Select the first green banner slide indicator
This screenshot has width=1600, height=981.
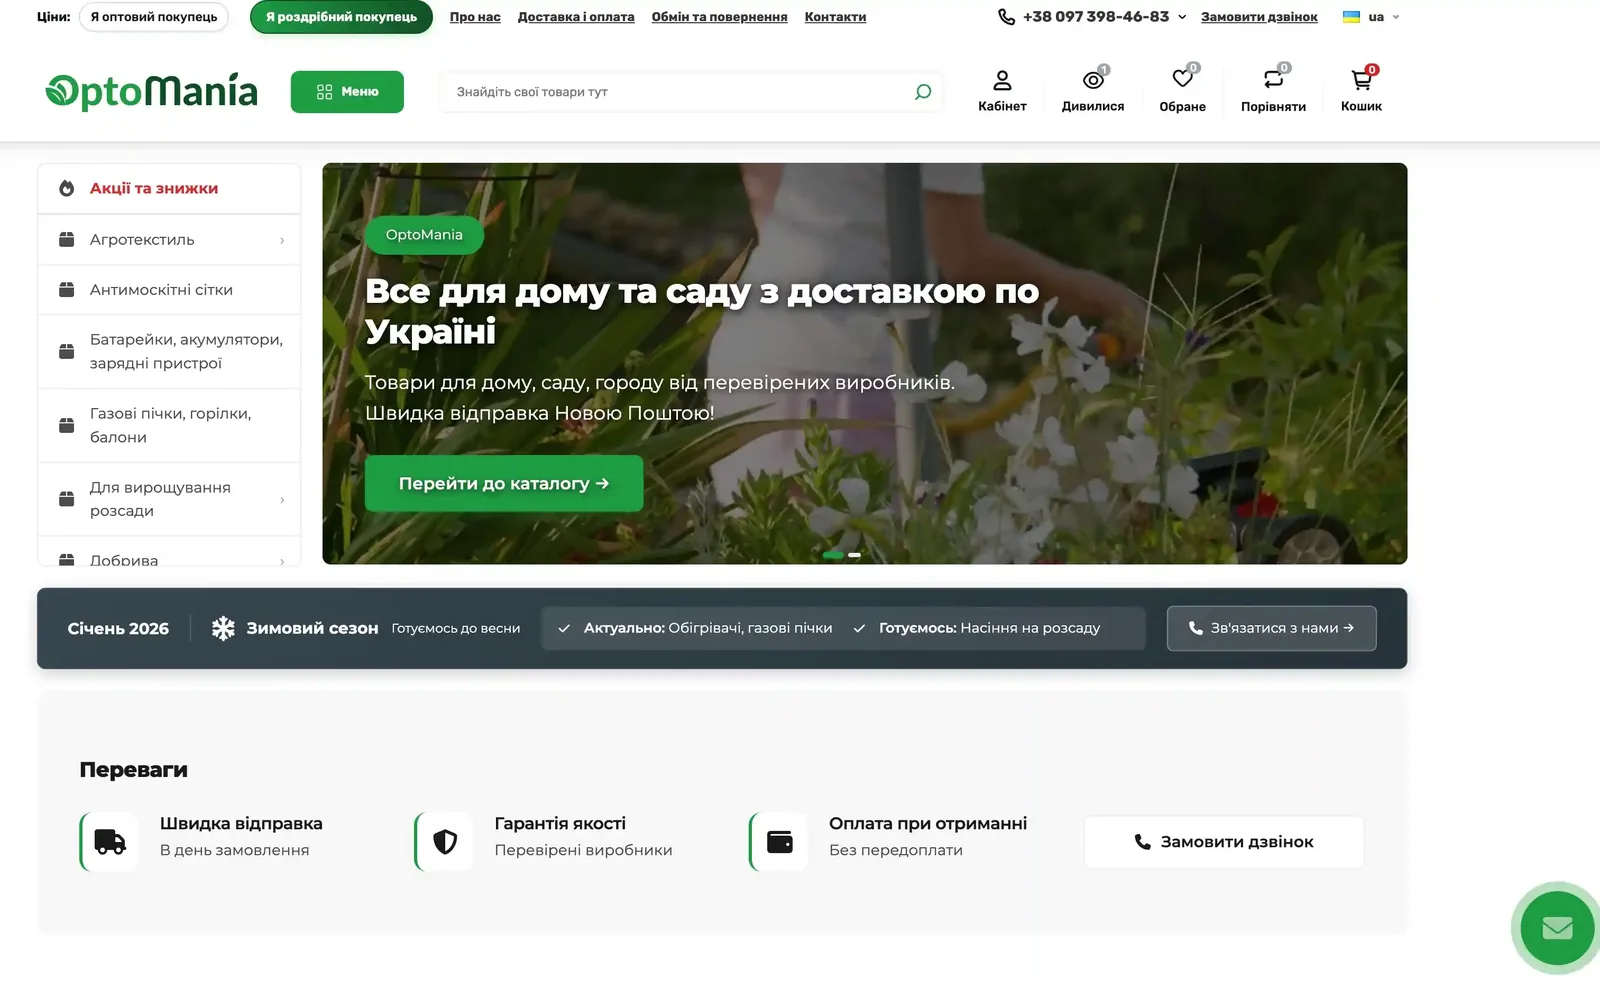pos(833,554)
